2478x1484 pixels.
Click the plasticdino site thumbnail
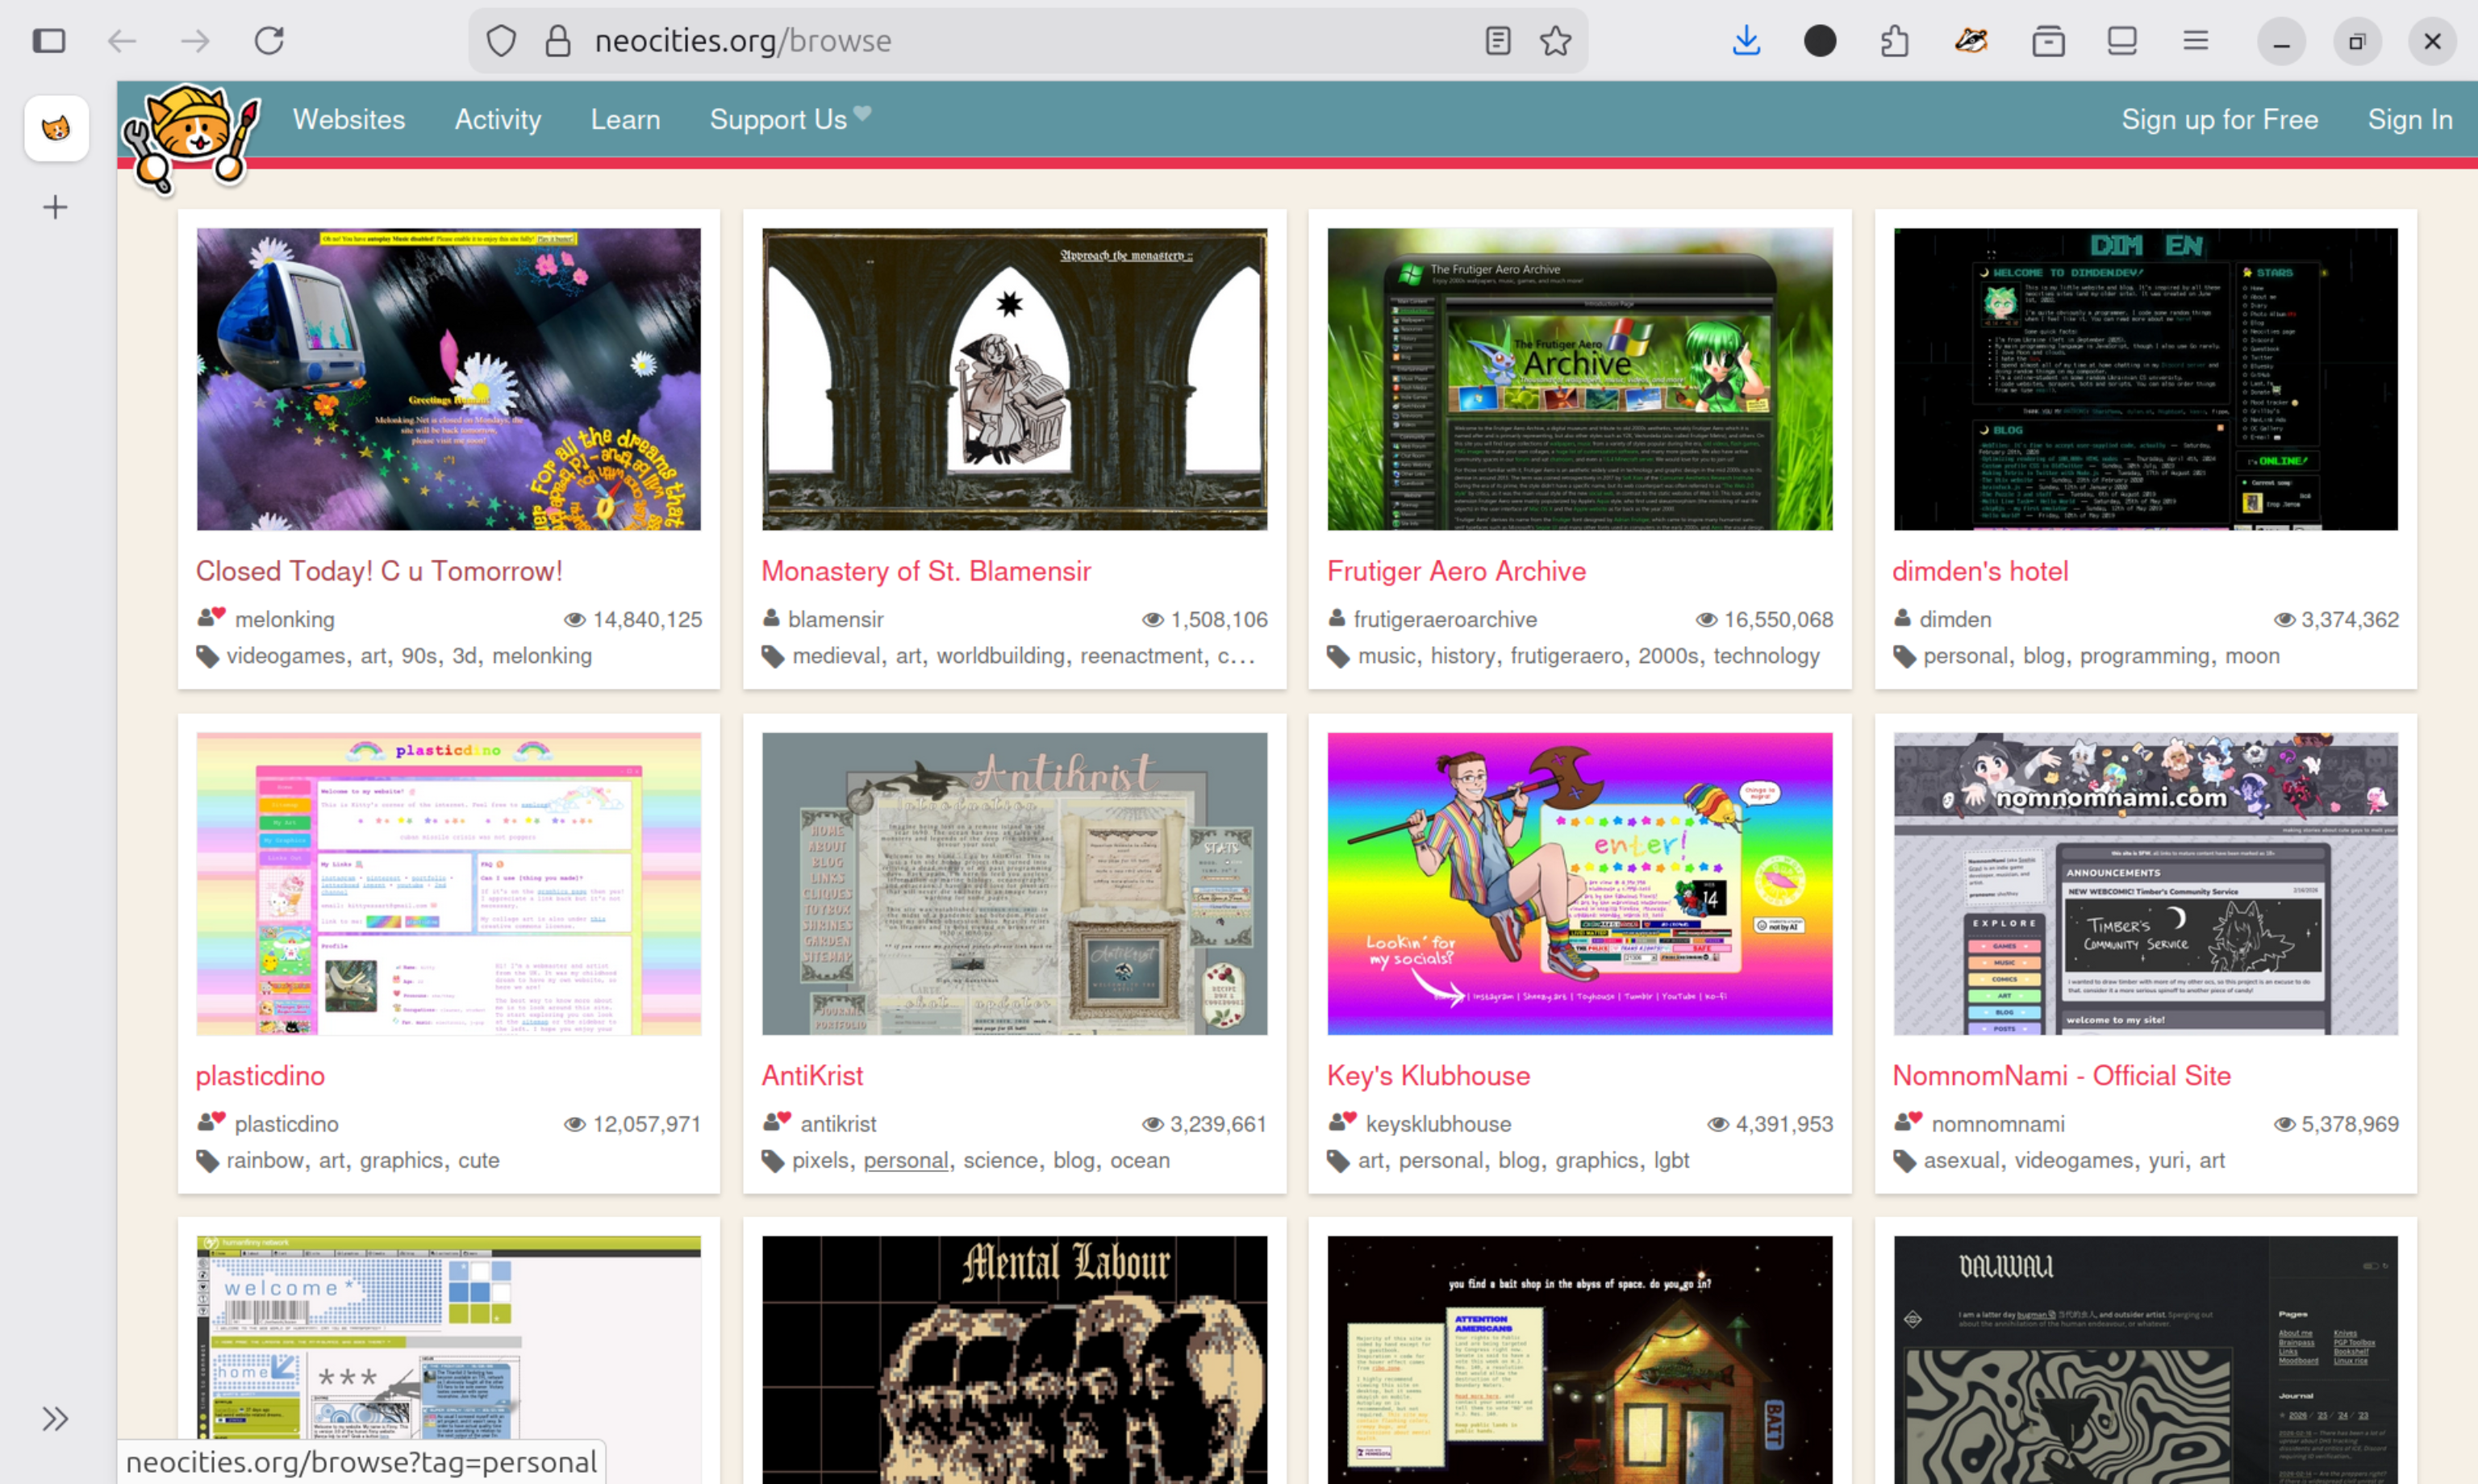pyautogui.click(x=449, y=884)
